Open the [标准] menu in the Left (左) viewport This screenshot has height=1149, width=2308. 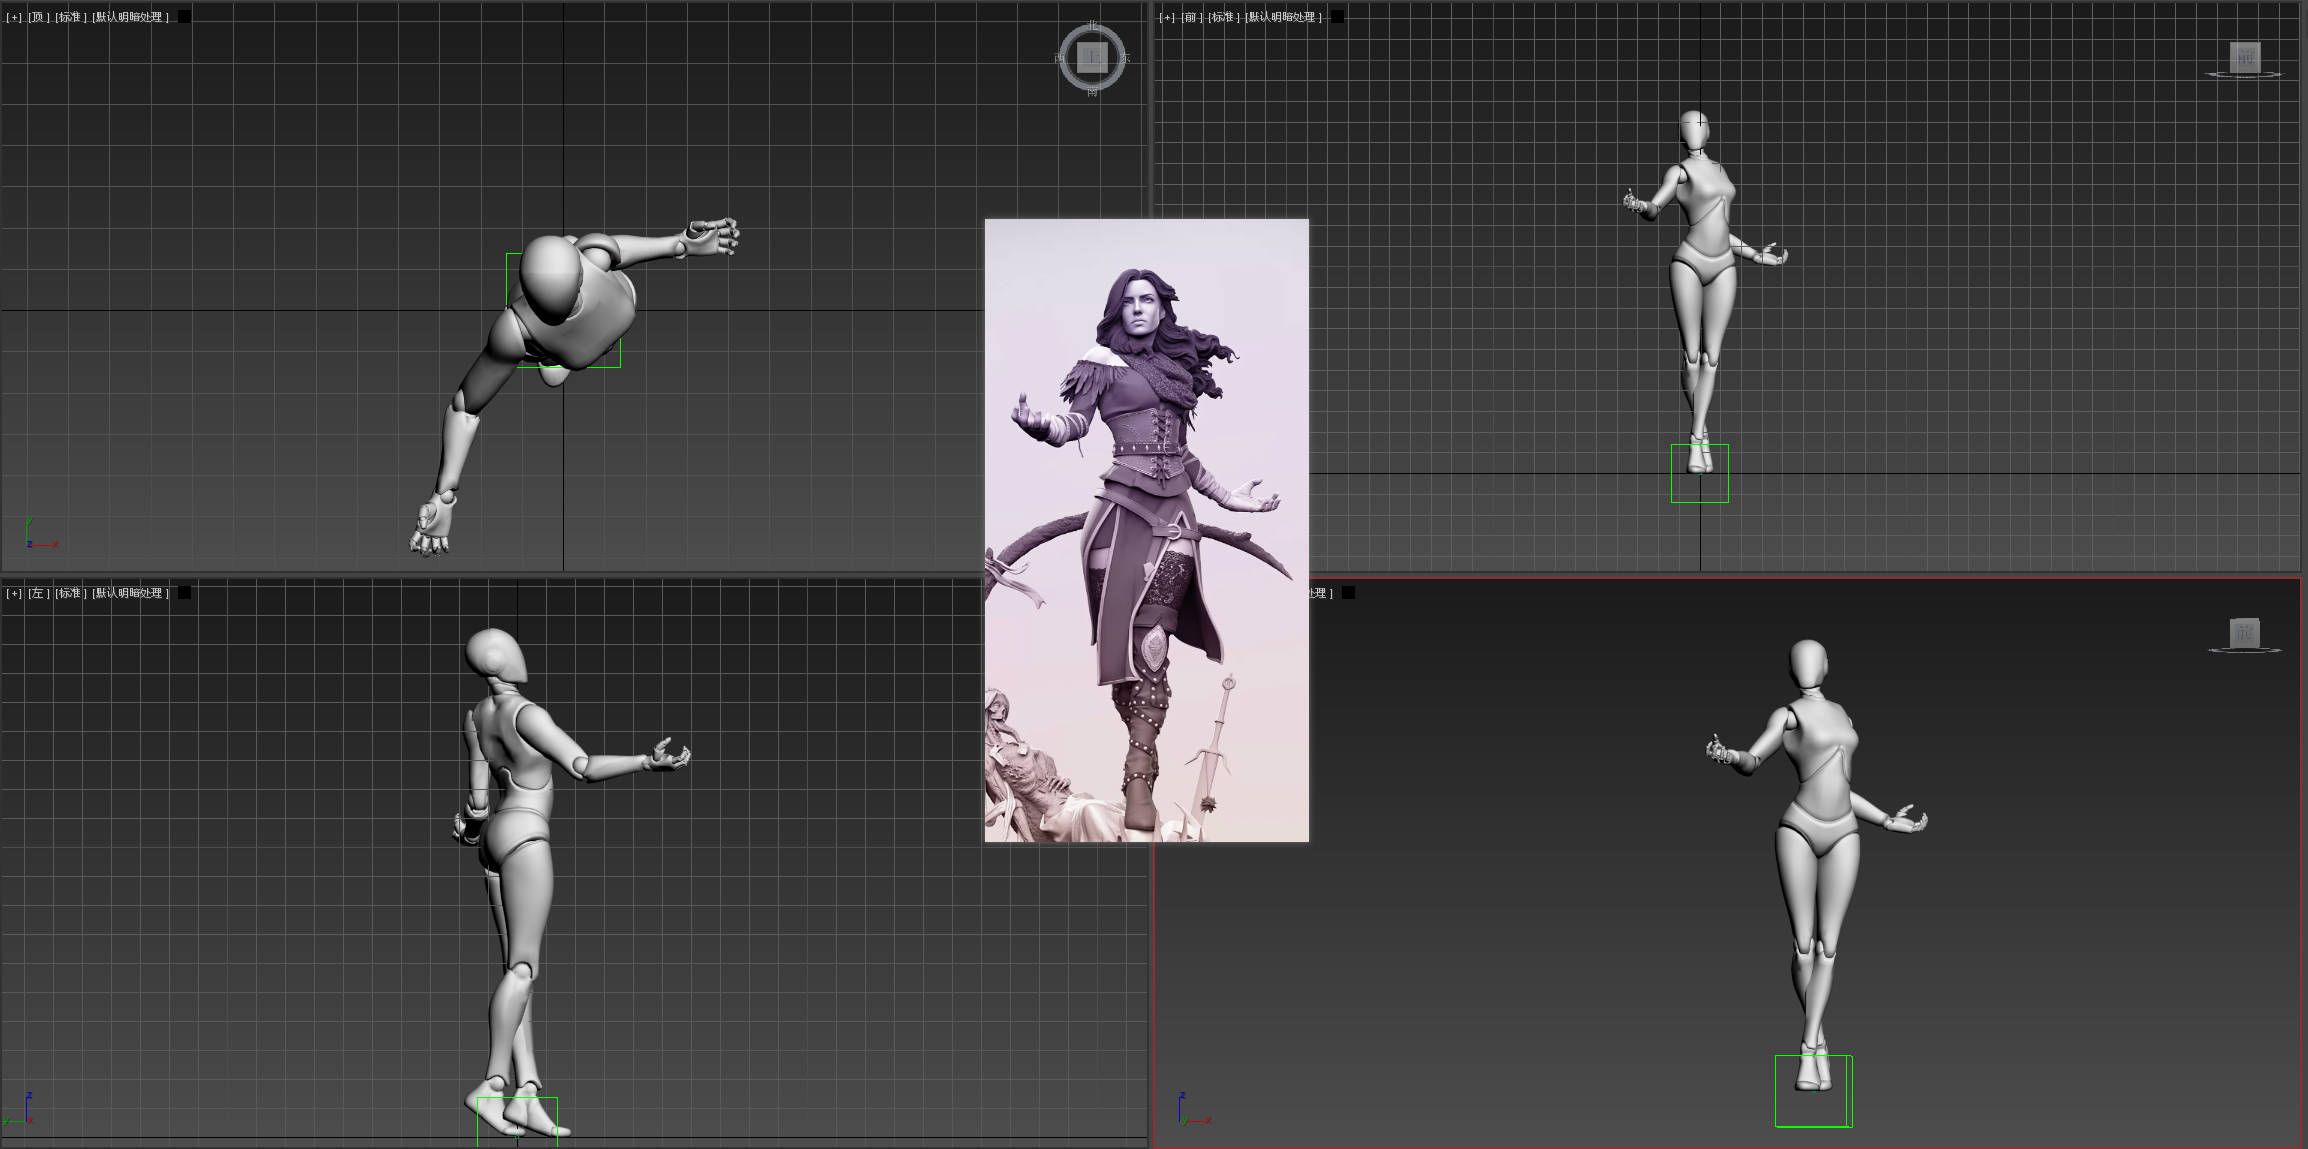tap(70, 593)
